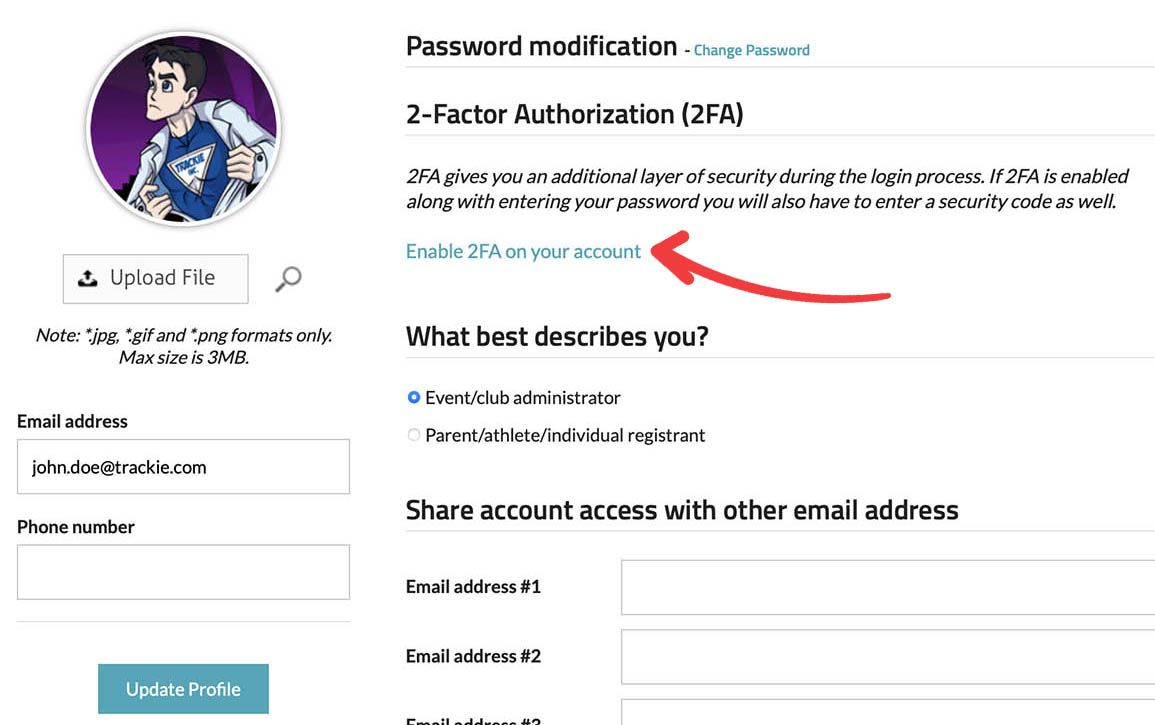
Task: Click the What best describes you? heading
Action: click(557, 336)
